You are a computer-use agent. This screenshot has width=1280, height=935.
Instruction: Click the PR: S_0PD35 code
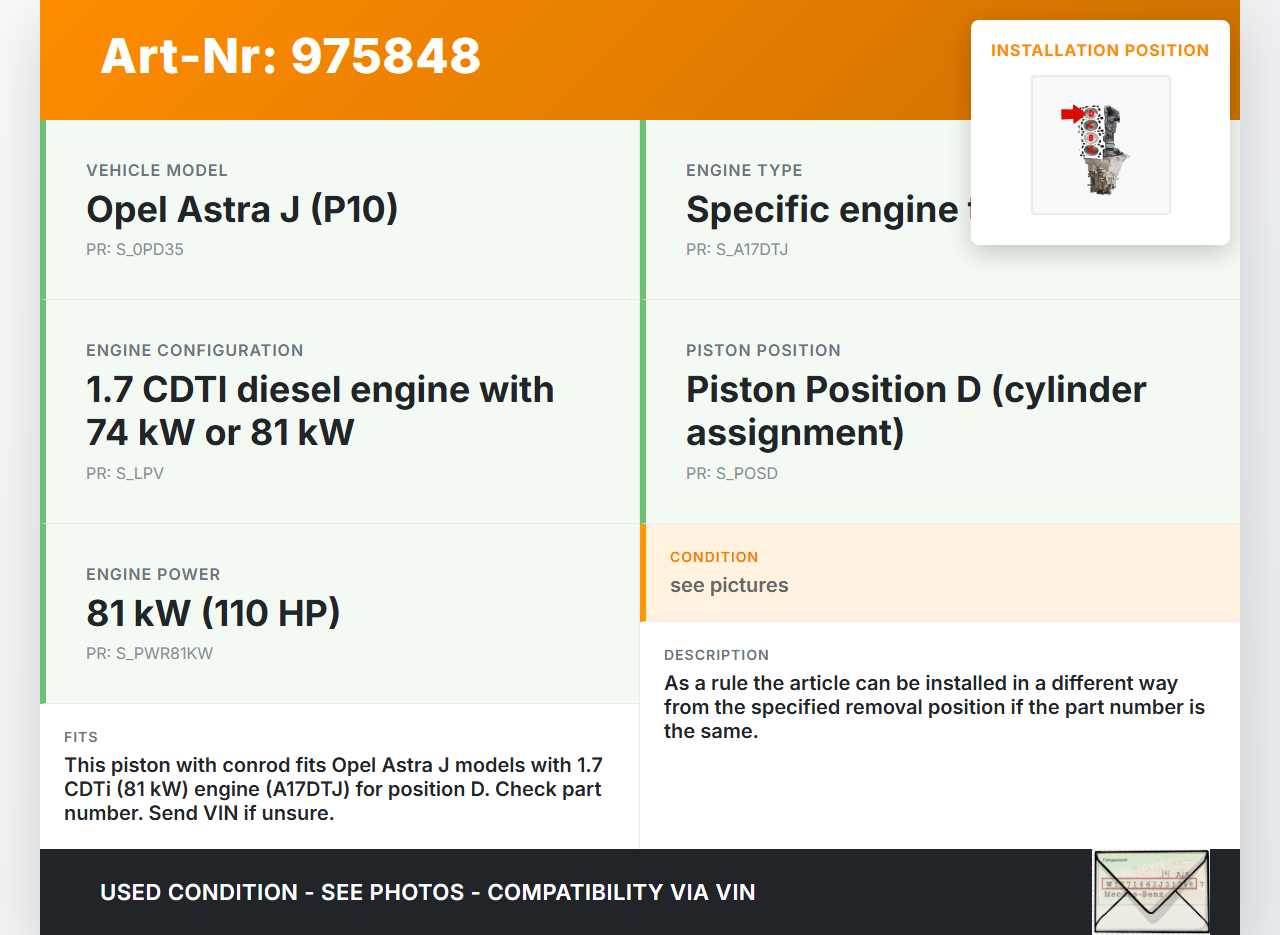135,250
